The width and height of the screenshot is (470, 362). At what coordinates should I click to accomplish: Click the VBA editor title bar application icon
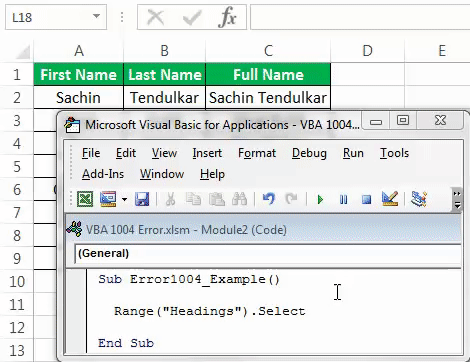pyautogui.click(x=72, y=125)
